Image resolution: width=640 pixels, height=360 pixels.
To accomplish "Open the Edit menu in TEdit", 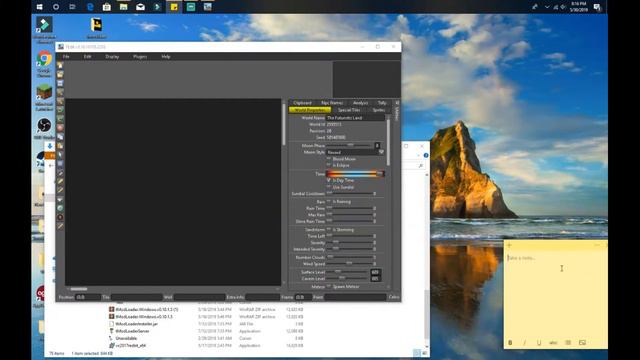I will [87, 57].
